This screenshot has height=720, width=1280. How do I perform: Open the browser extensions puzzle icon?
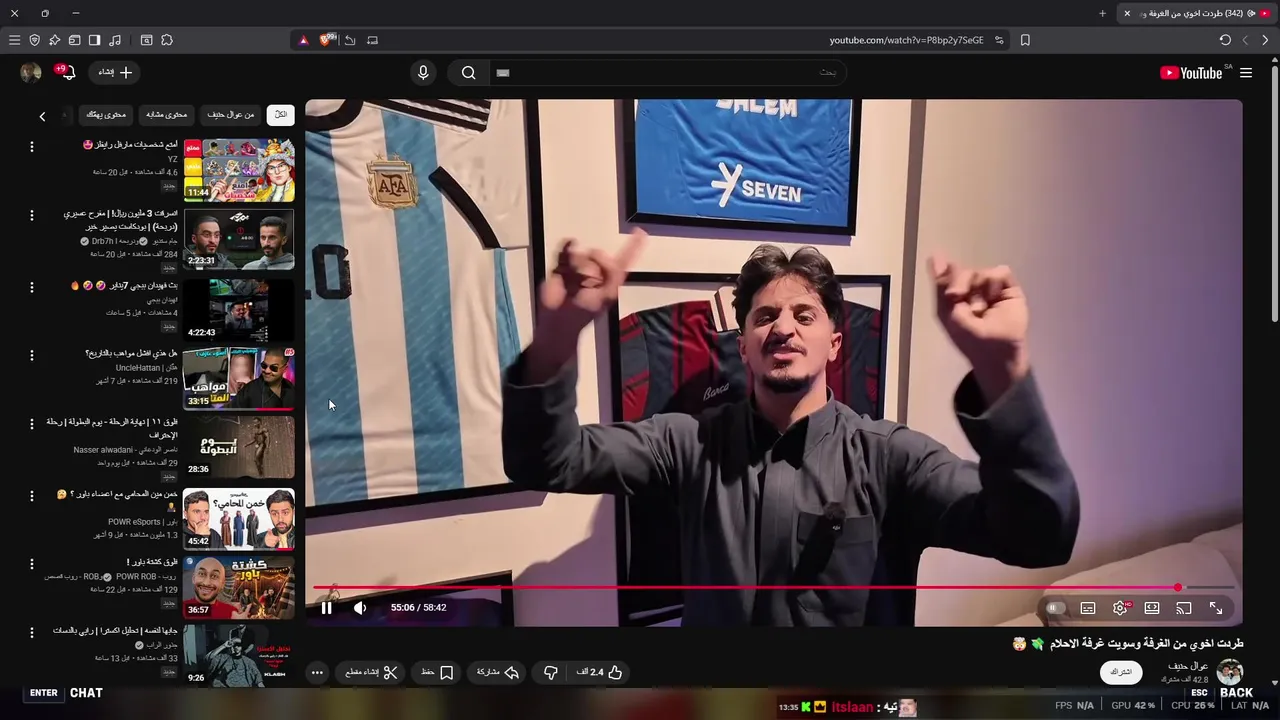(x=167, y=40)
